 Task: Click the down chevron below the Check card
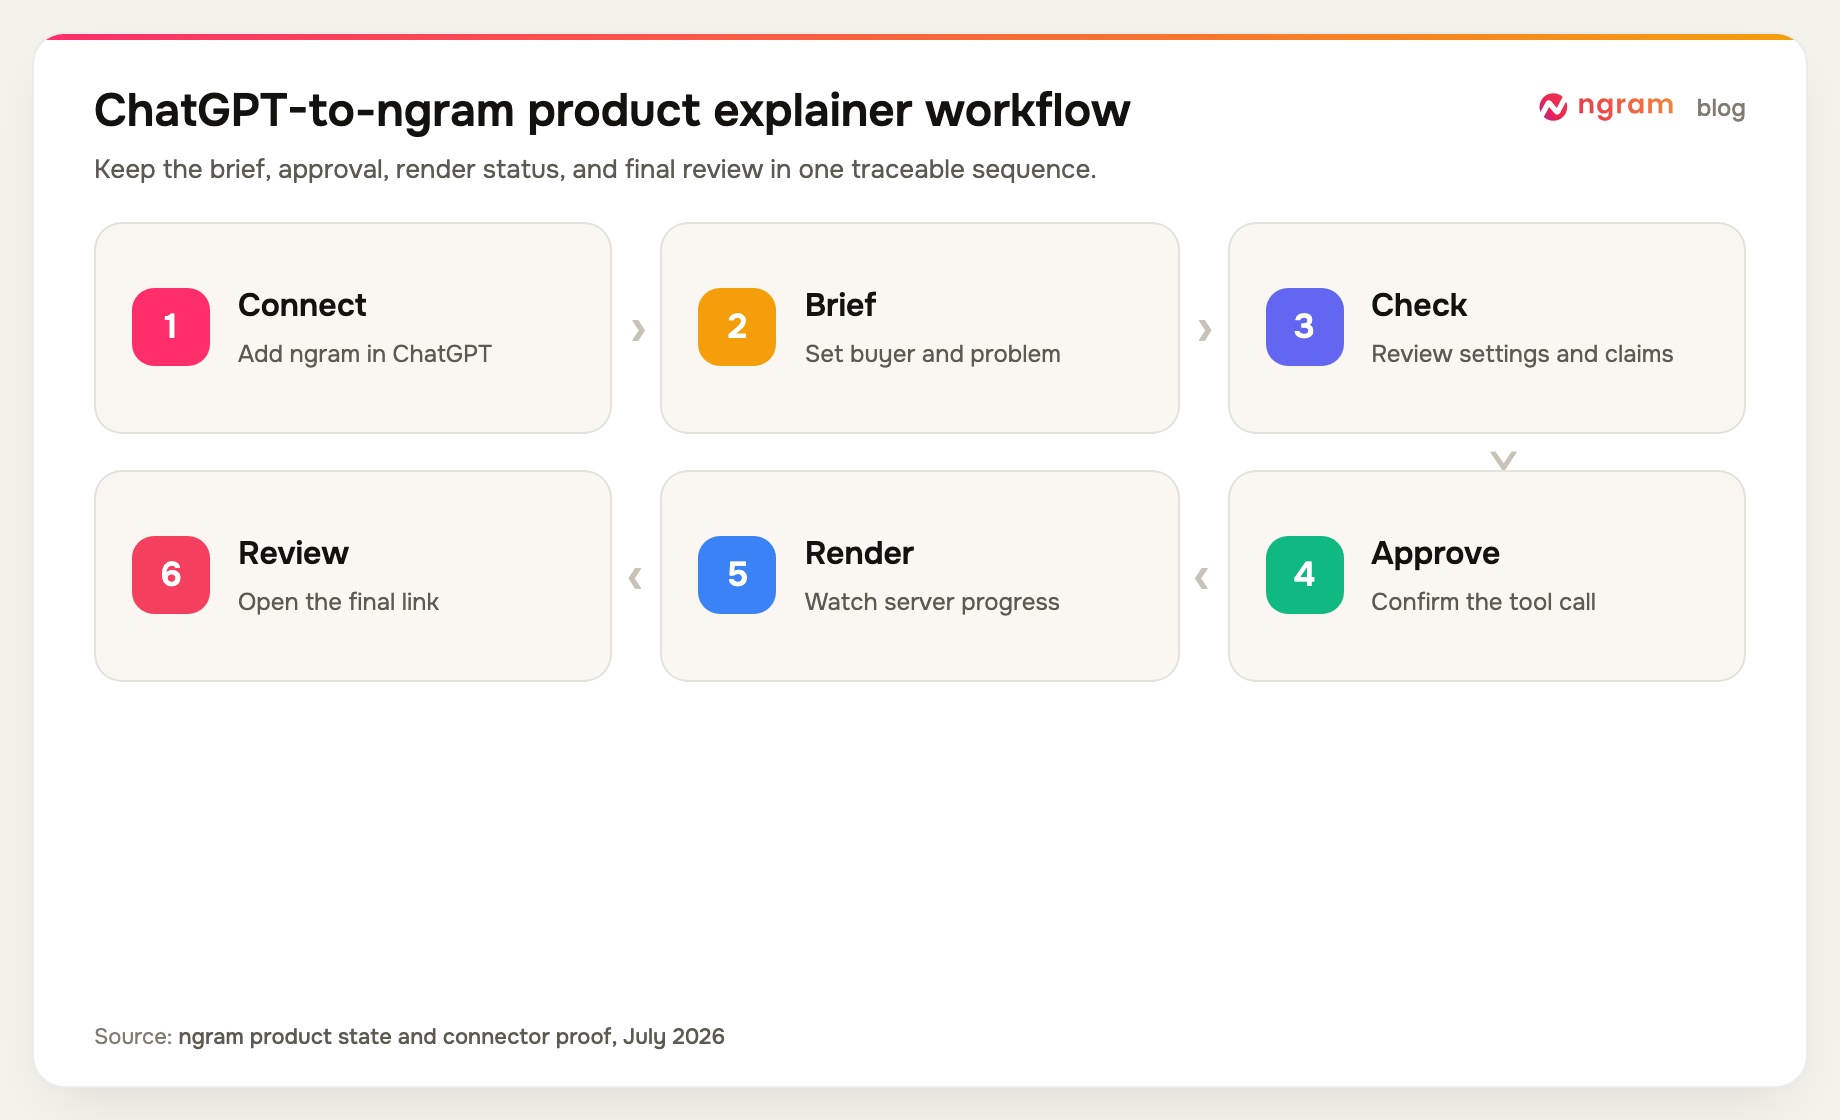coord(1503,460)
